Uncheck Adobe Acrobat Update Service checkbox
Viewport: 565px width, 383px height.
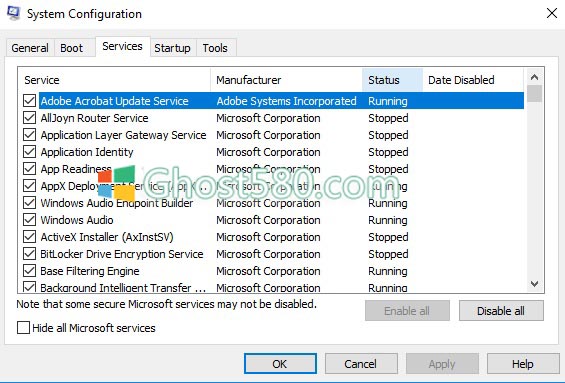pyautogui.click(x=30, y=101)
